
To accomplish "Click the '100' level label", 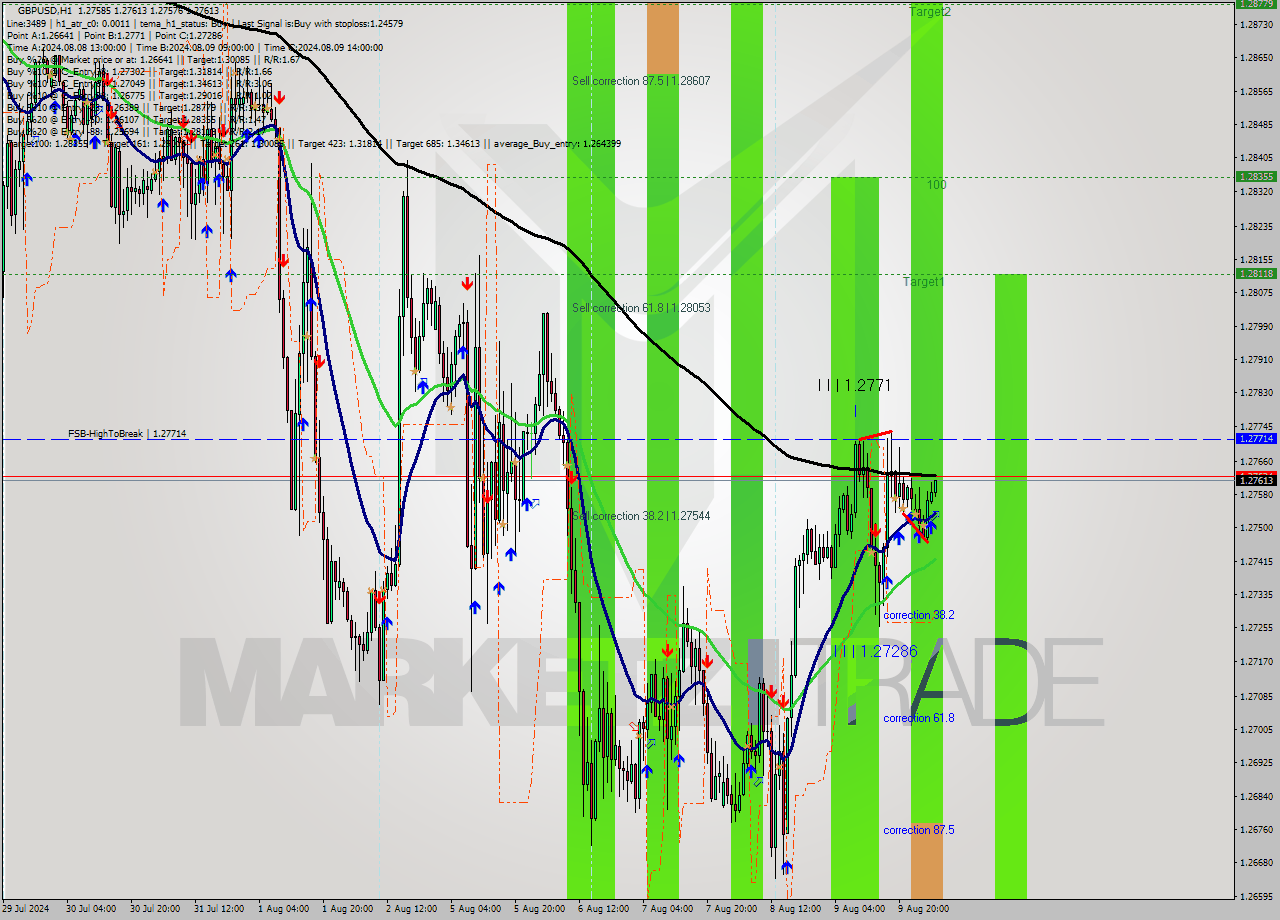I will click(936, 185).
